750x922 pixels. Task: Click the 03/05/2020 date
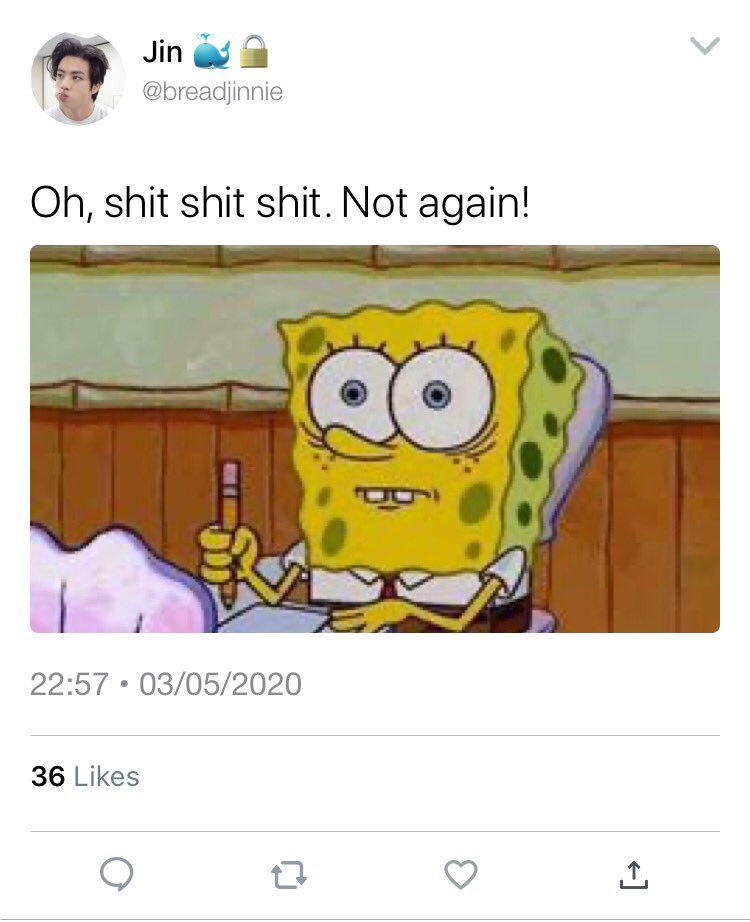coord(221,684)
